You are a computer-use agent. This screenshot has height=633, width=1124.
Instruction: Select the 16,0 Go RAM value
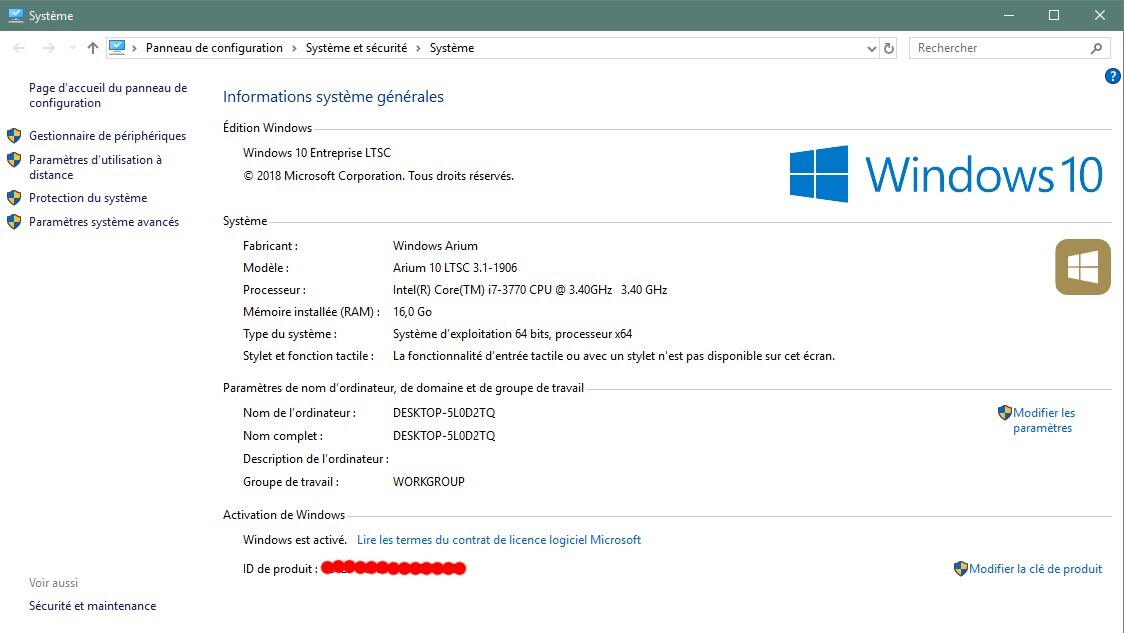coord(412,312)
